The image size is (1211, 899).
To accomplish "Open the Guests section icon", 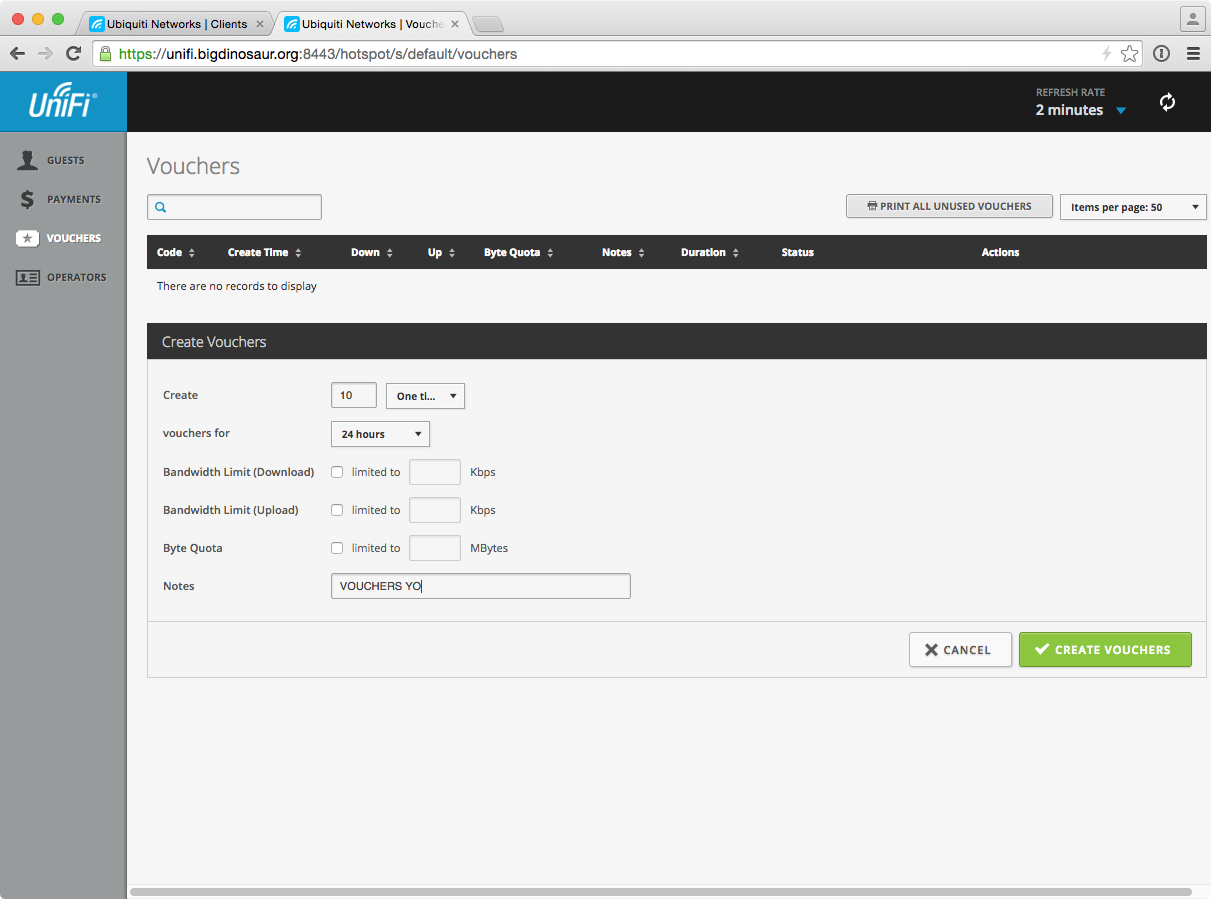I will tap(28, 160).
